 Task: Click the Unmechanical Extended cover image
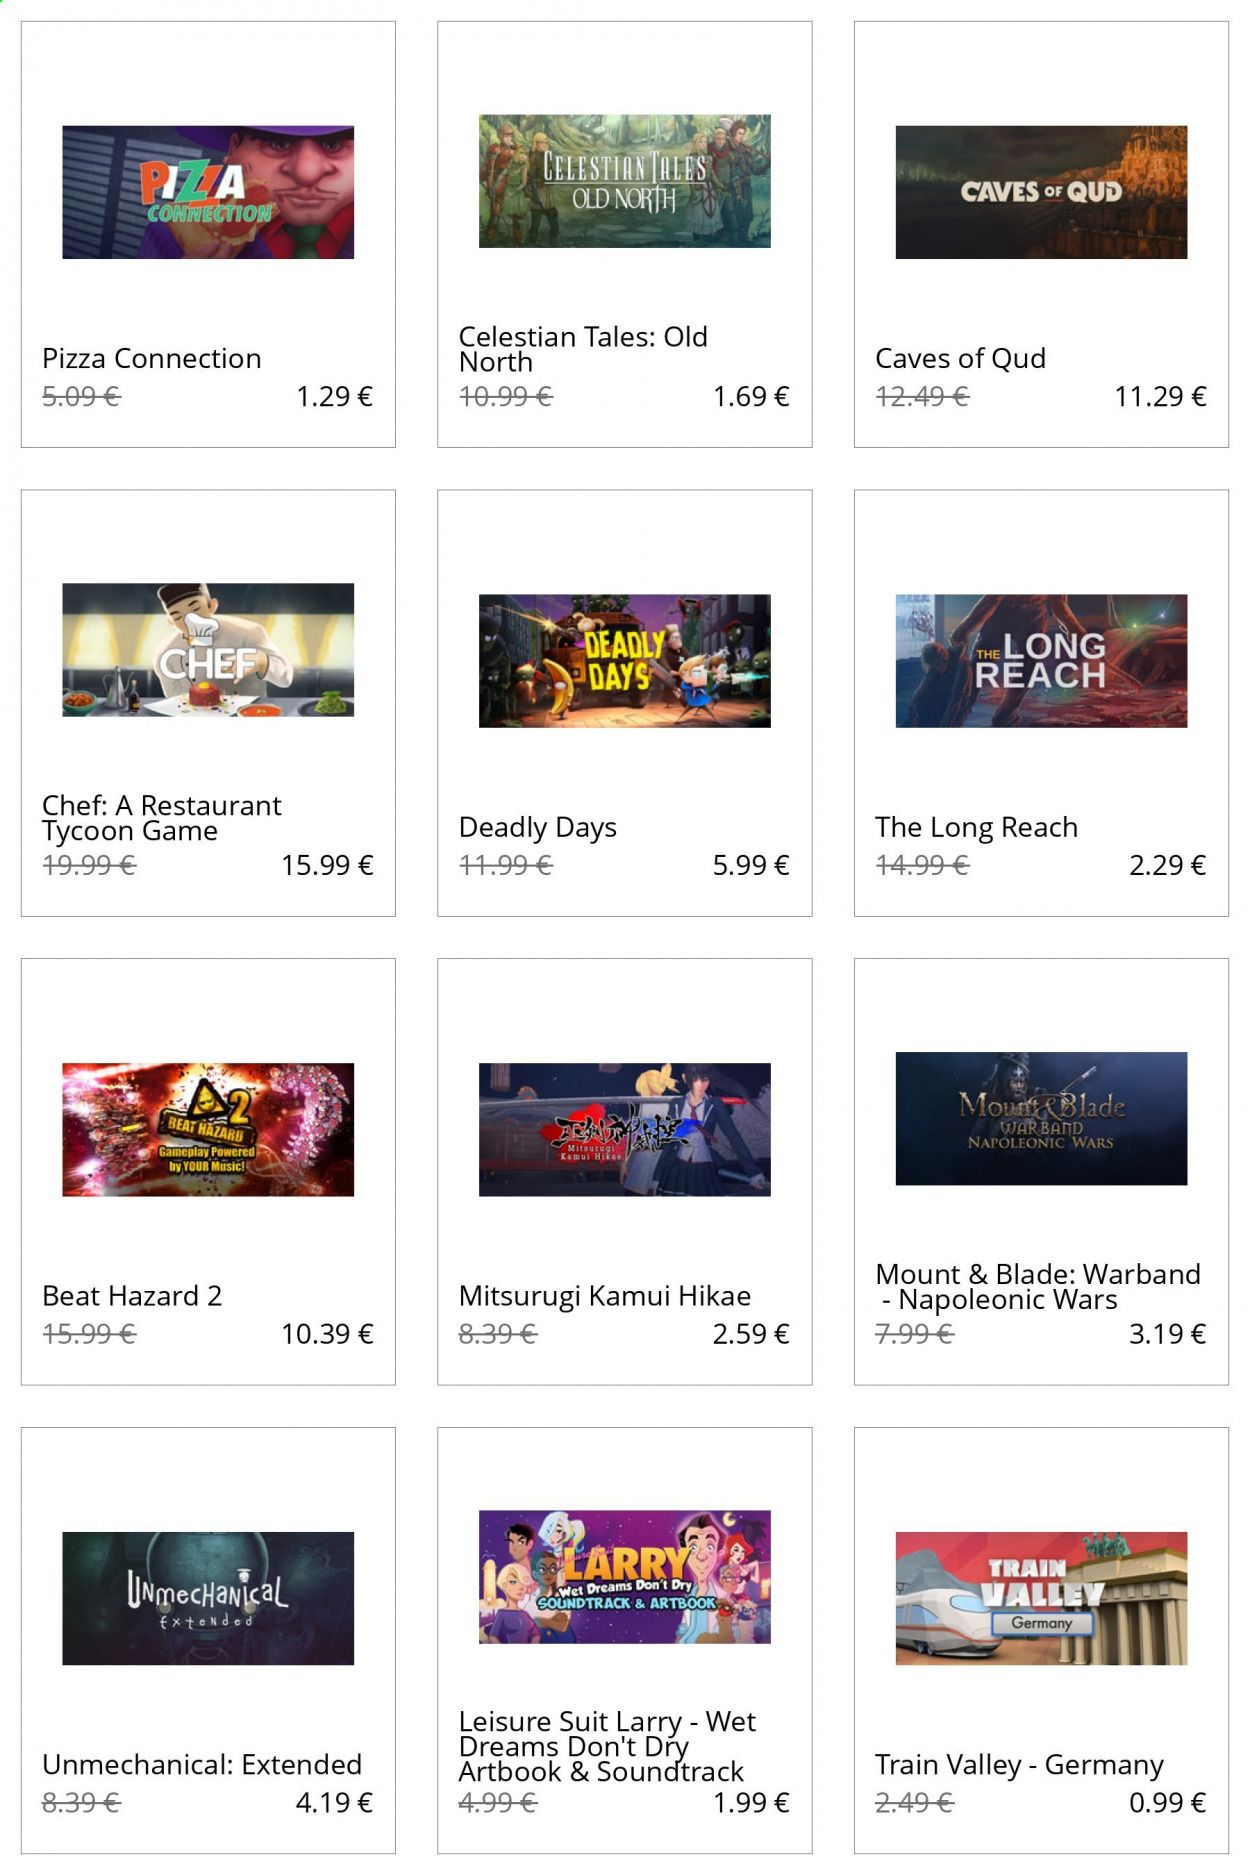coord(208,1598)
